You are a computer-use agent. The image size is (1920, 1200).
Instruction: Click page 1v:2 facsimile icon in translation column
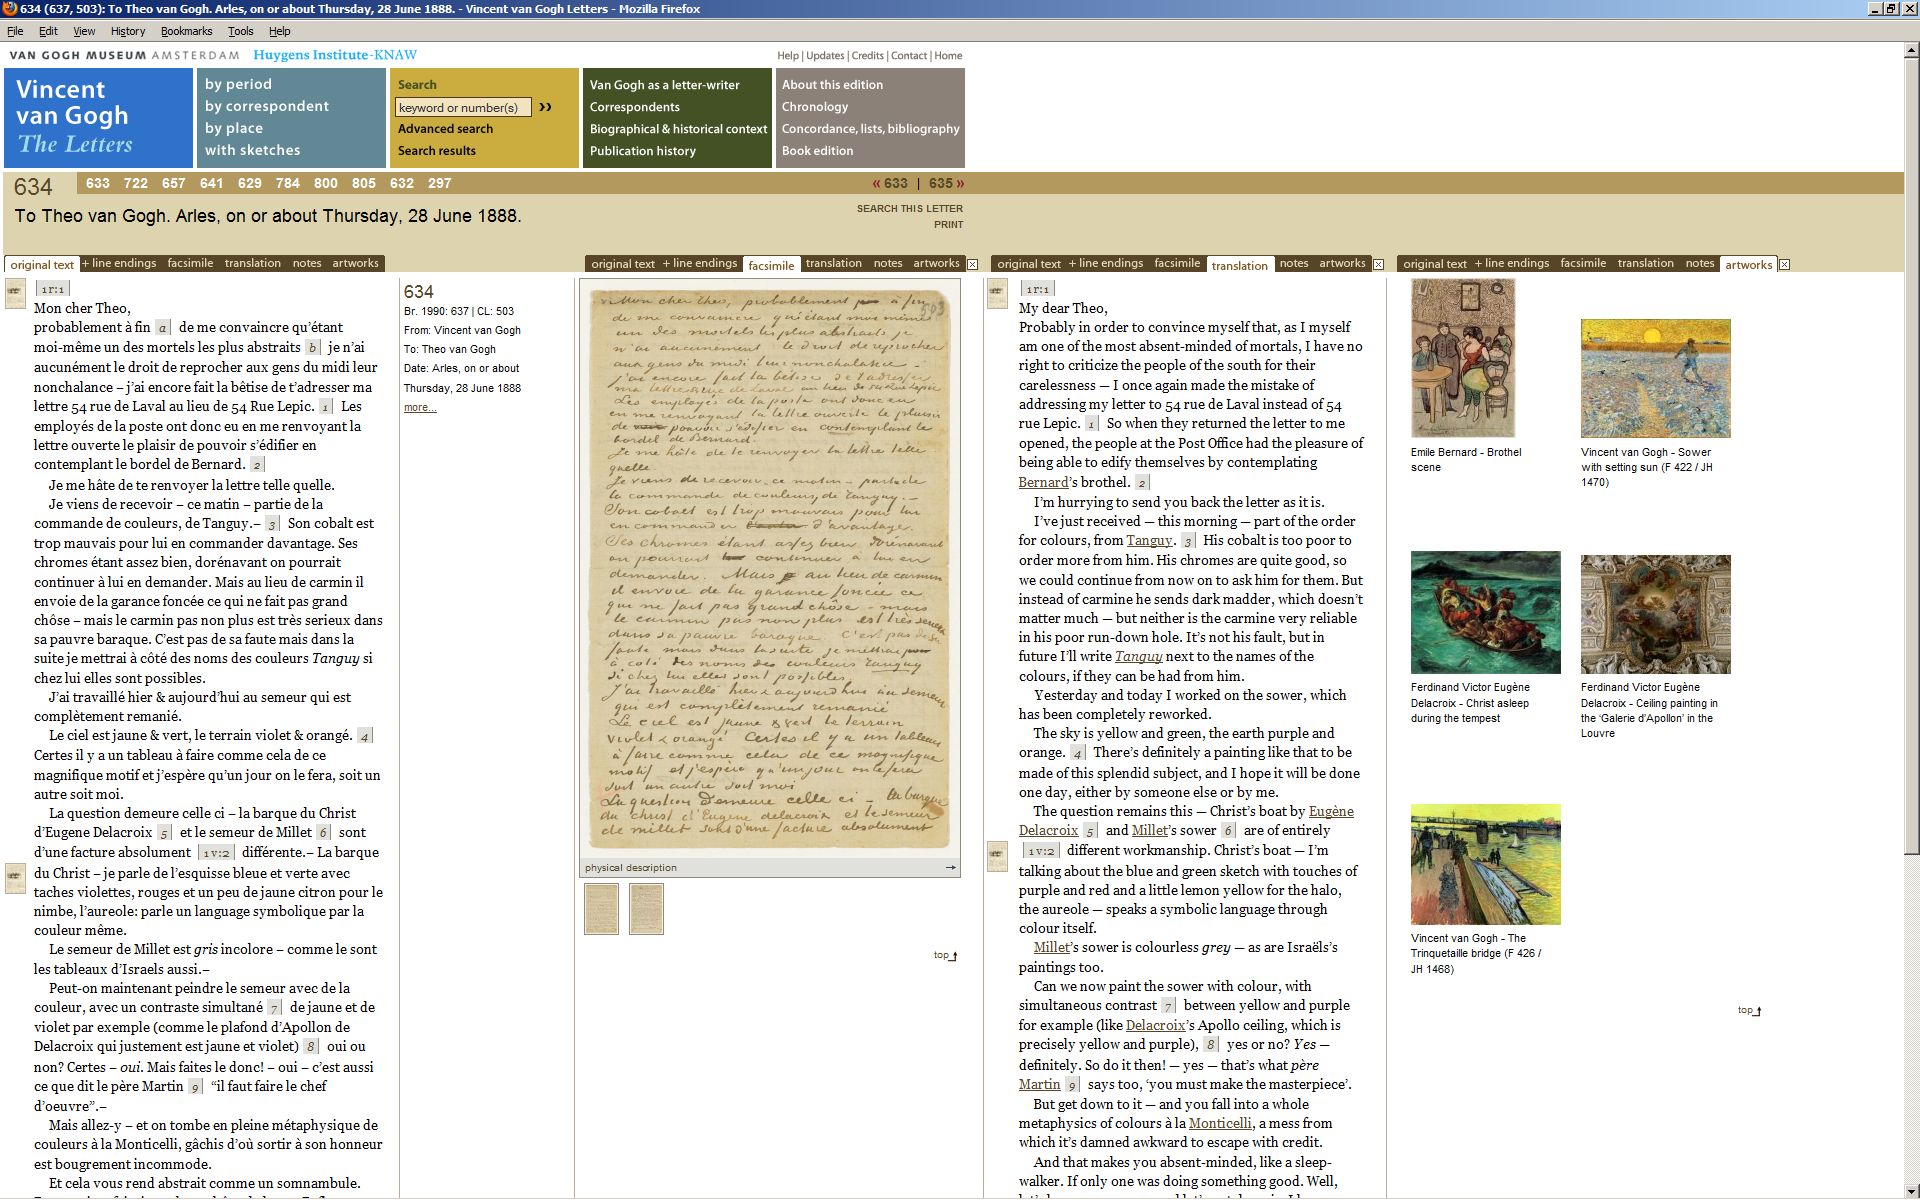point(997,855)
